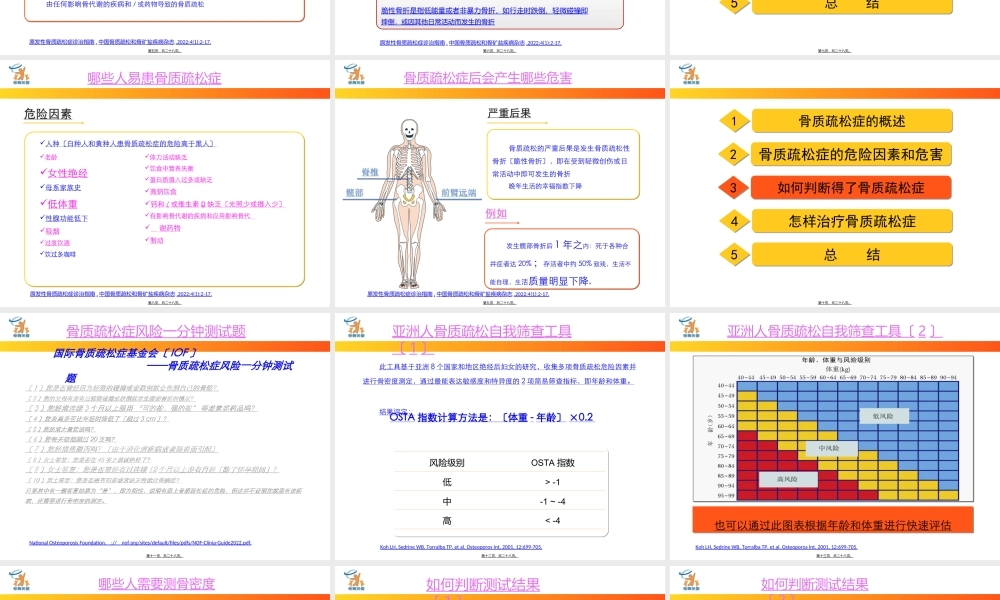This screenshot has width=1000, height=600.
Task: Click the checkmark beside 低体重 risk factor
Action: coord(43,202)
